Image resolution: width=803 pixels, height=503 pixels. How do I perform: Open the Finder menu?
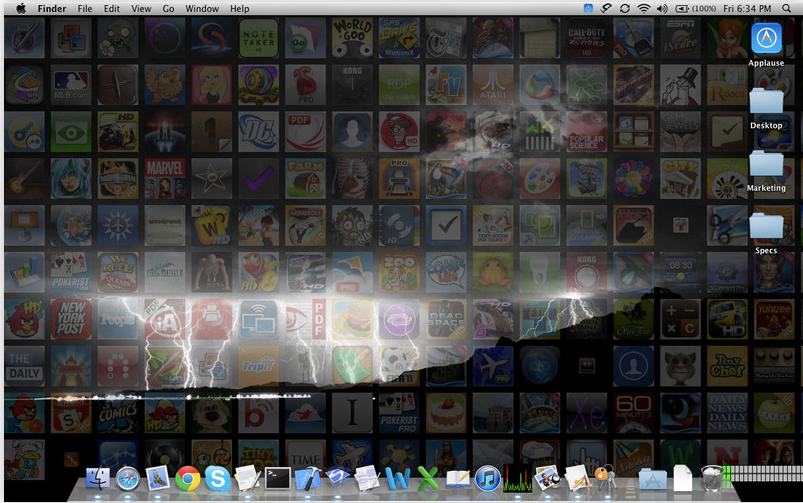[x=52, y=9]
